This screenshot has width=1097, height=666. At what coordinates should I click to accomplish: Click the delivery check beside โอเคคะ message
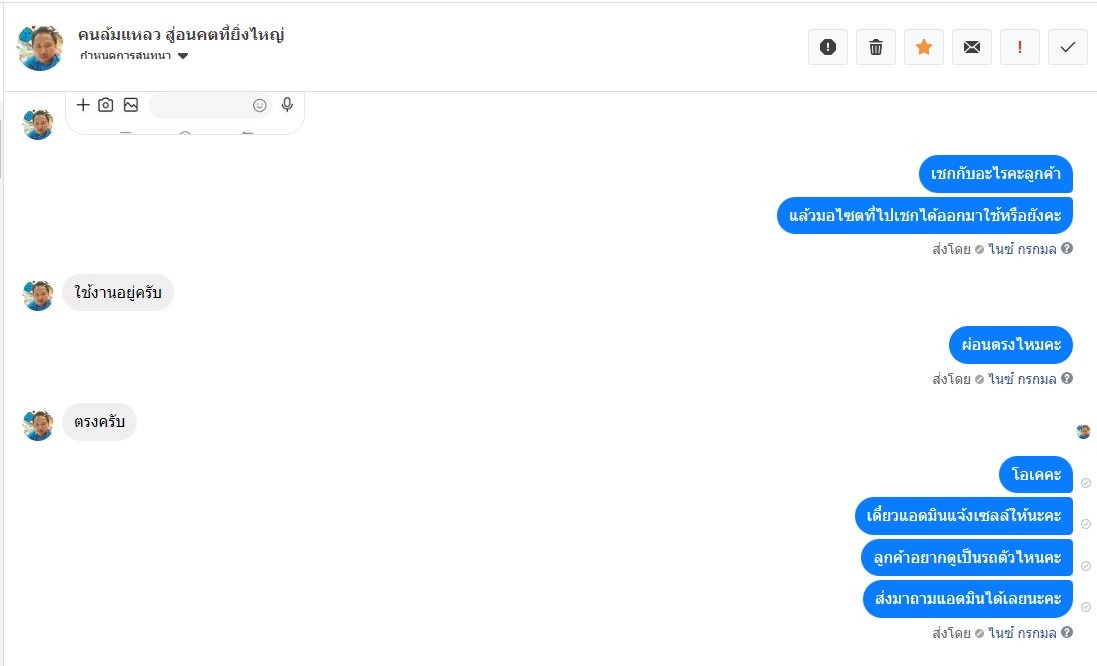tap(1086, 483)
